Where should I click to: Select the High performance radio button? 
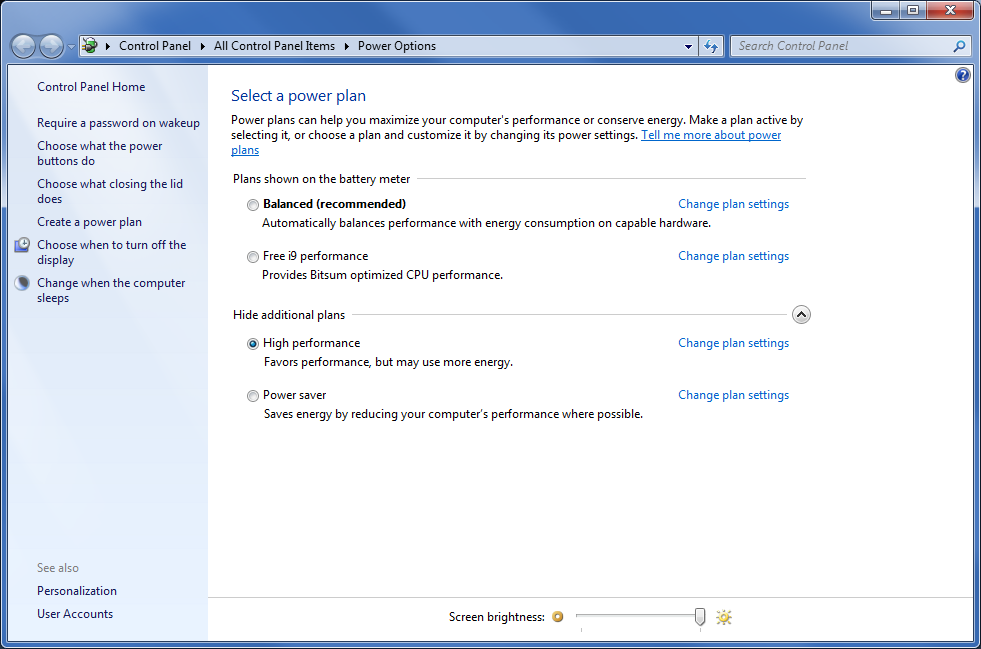point(253,344)
